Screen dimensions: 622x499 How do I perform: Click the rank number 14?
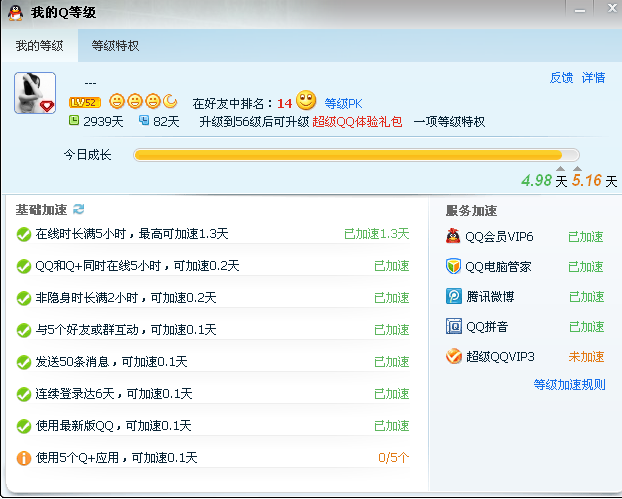pyautogui.click(x=284, y=104)
